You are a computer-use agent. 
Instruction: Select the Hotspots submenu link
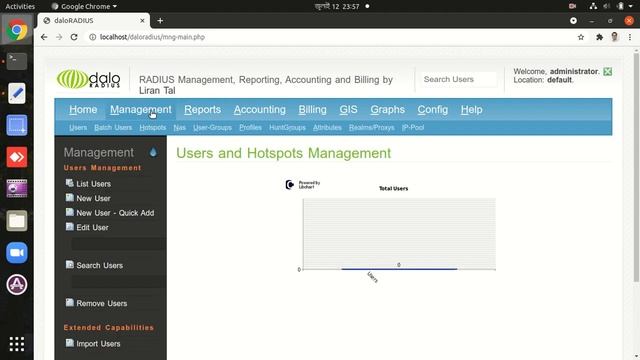pos(153,127)
